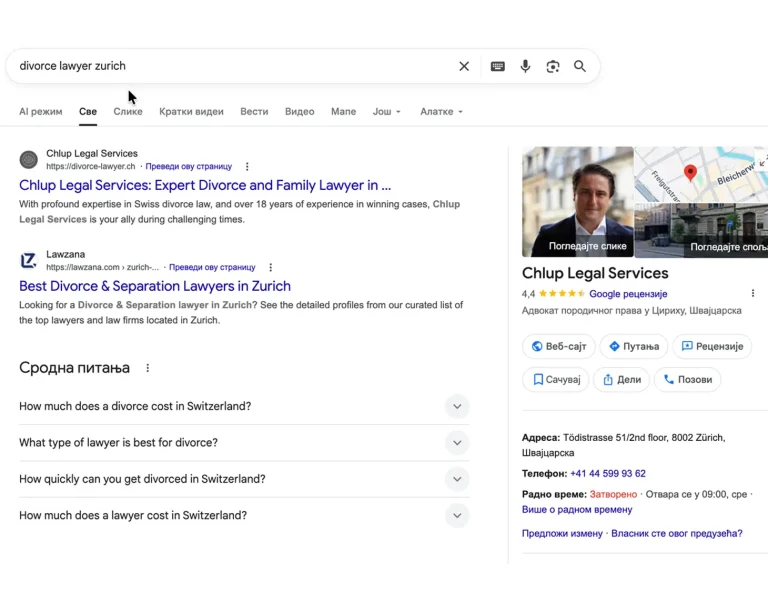Screen dimensions: 768x602
Task: Open Best Divorce & Separation Lawyers in Zurich
Action: pyautogui.click(x=155, y=286)
